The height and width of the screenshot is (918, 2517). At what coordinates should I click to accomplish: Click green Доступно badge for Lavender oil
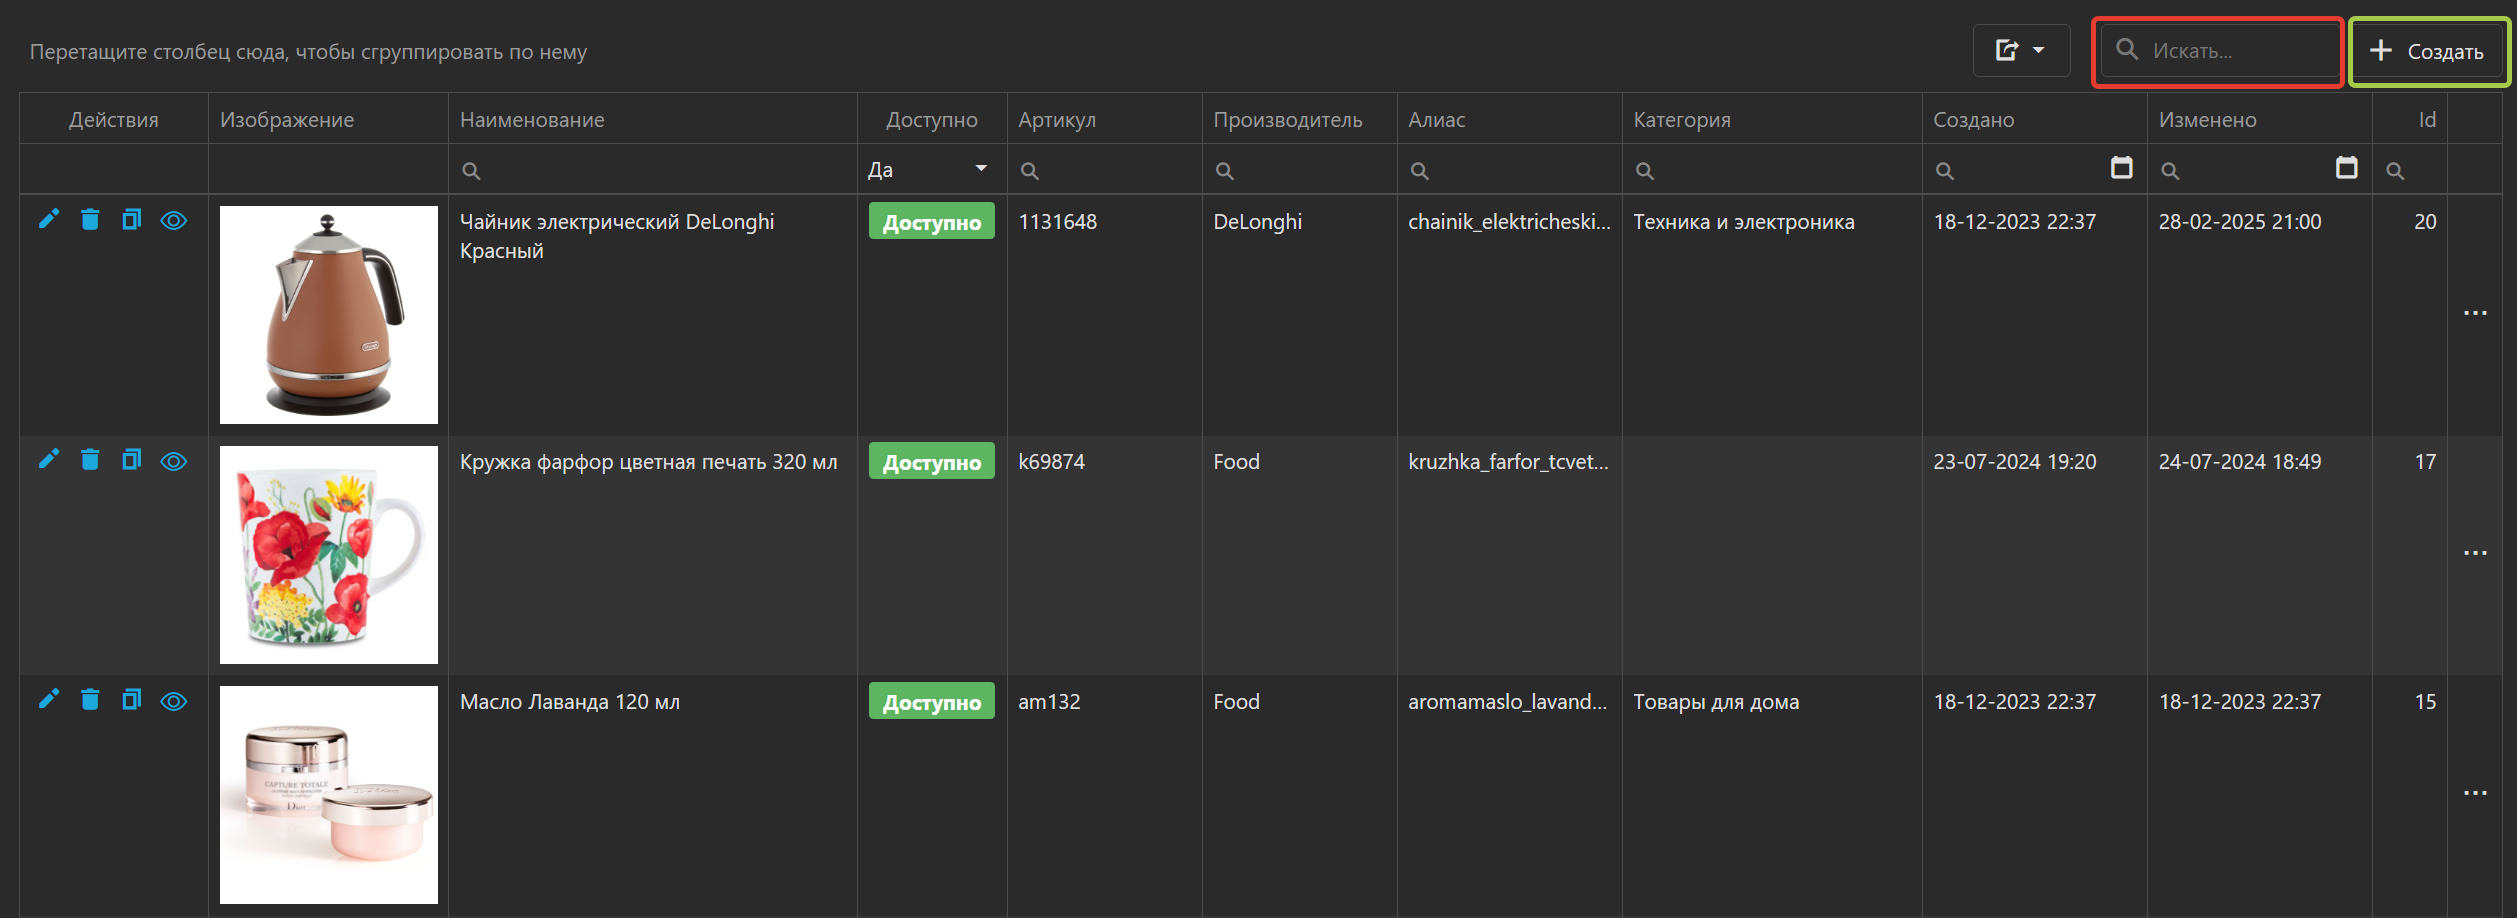click(931, 702)
